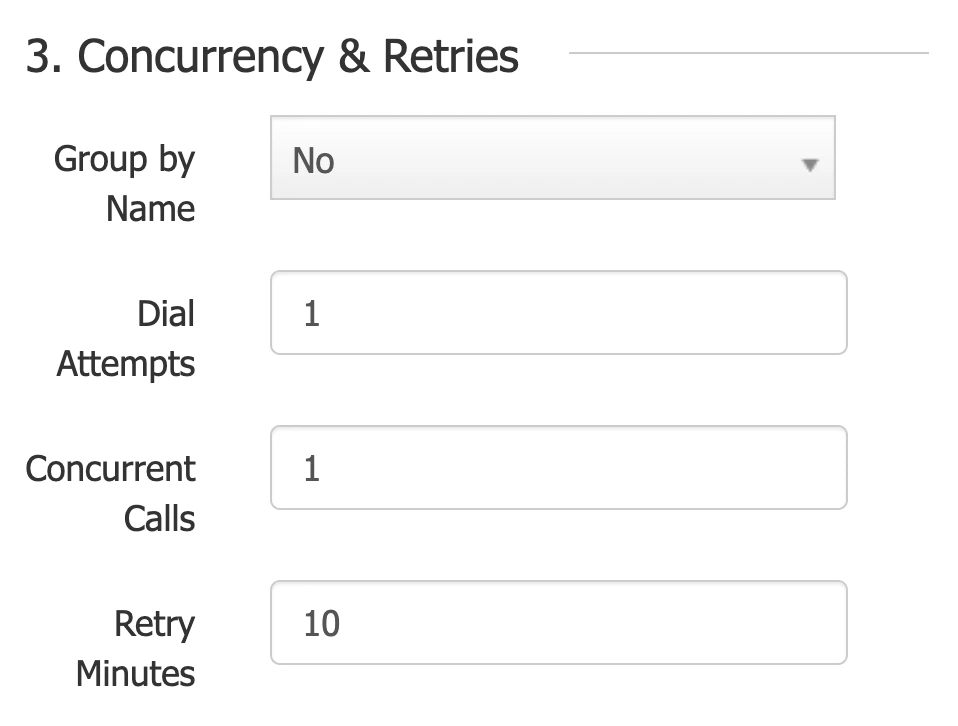Click the Concurrent Calls label

[112, 493]
